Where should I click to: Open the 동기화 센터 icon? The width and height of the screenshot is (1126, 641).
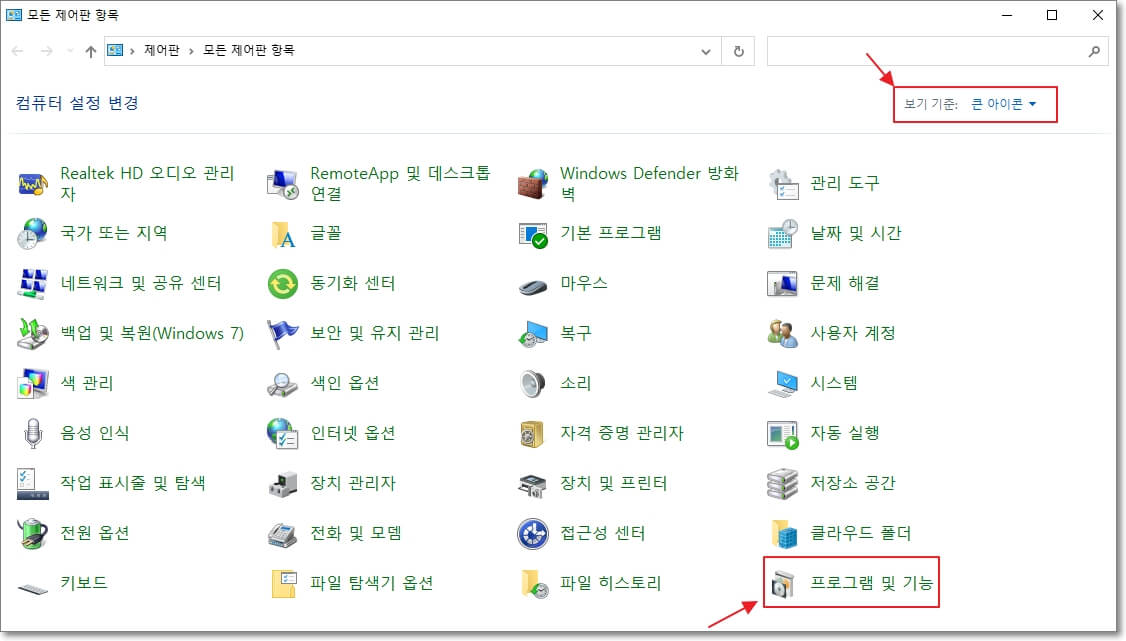(x=282, y=284)
